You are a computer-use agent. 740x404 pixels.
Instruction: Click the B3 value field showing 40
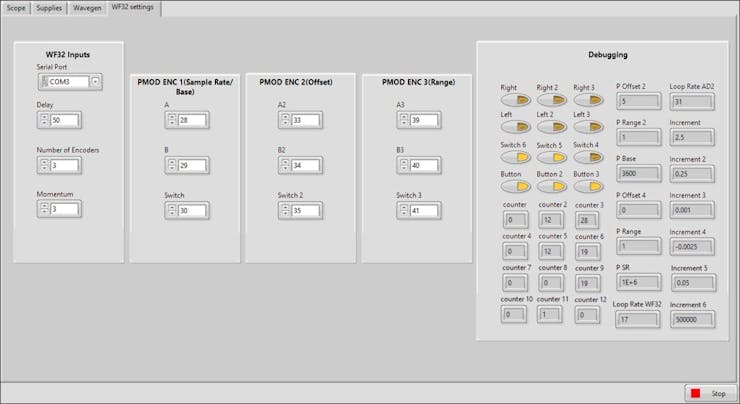pyautogui.click(x=424, y=165)
